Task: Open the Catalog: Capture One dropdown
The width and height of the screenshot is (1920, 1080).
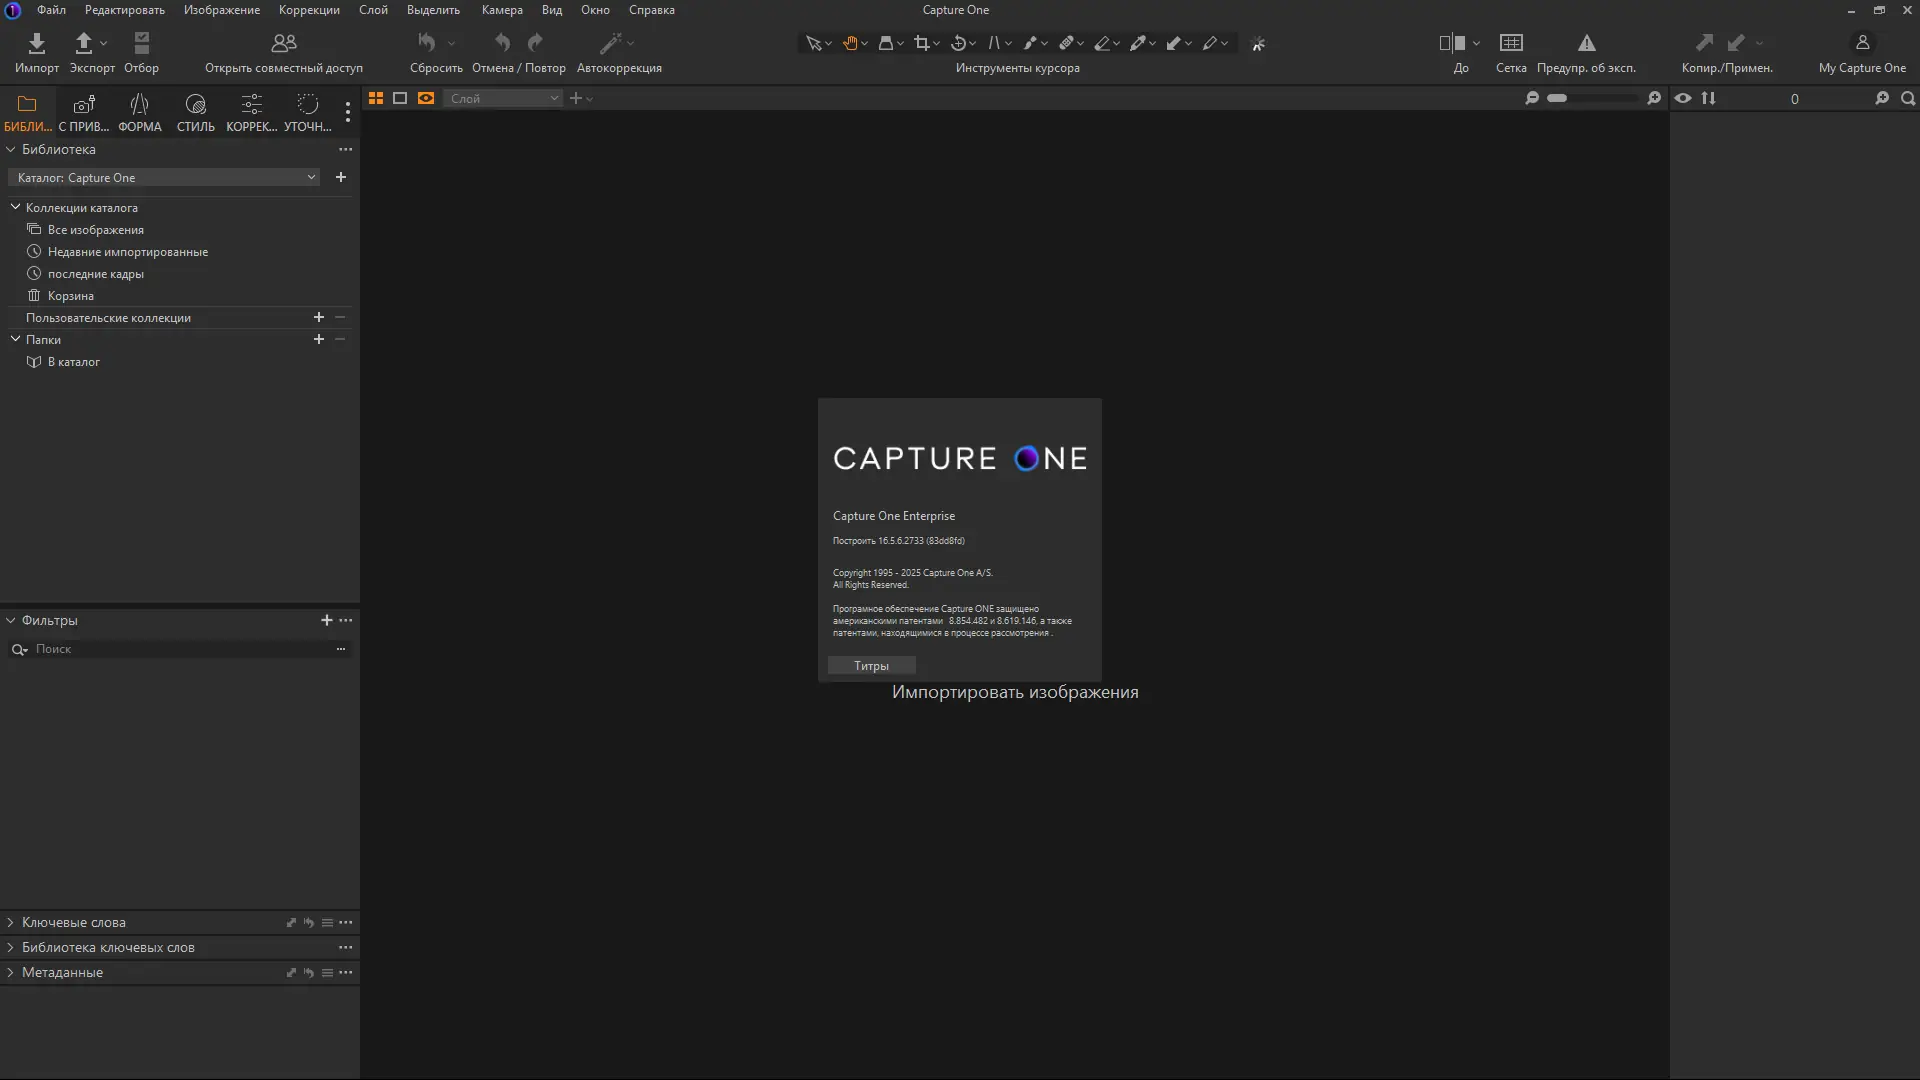Action: [165, 178]
